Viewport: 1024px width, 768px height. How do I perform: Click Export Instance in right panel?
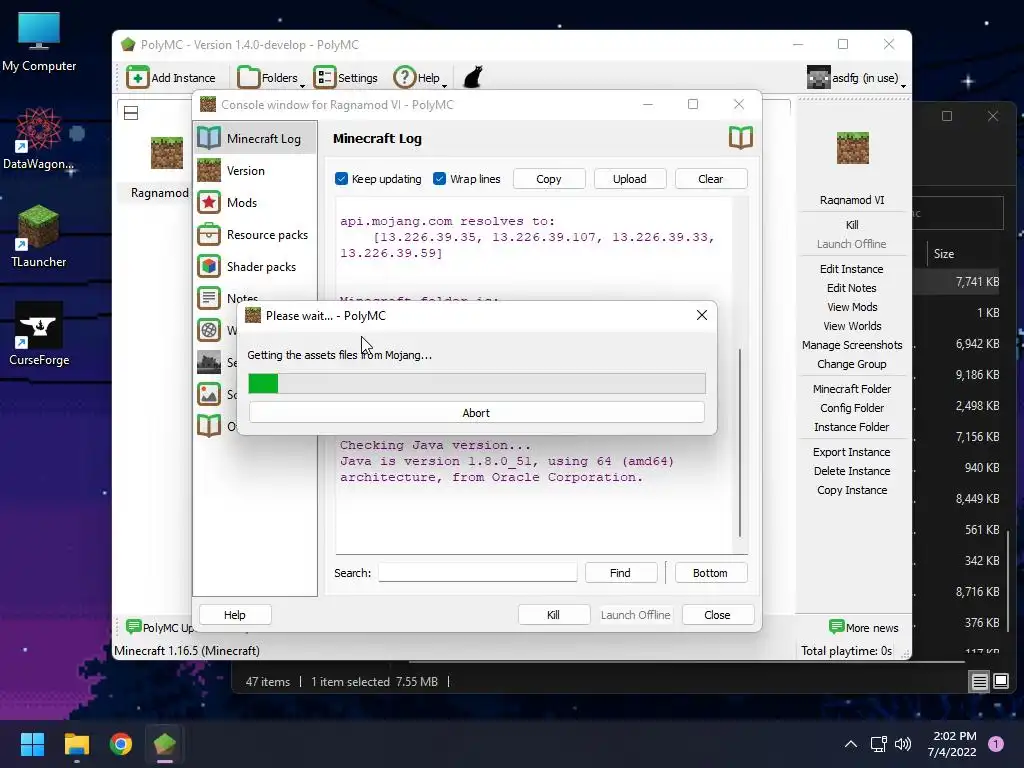(852, 452)
